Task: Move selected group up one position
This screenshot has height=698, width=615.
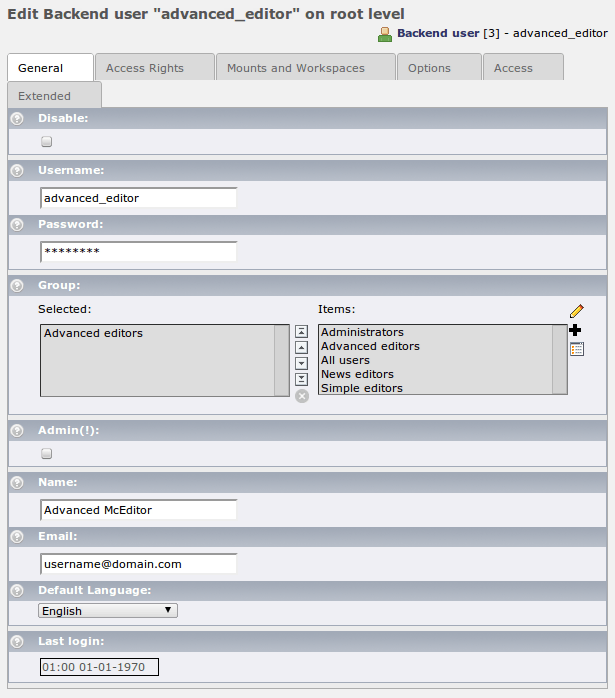Action: click(x=301, y=347)
